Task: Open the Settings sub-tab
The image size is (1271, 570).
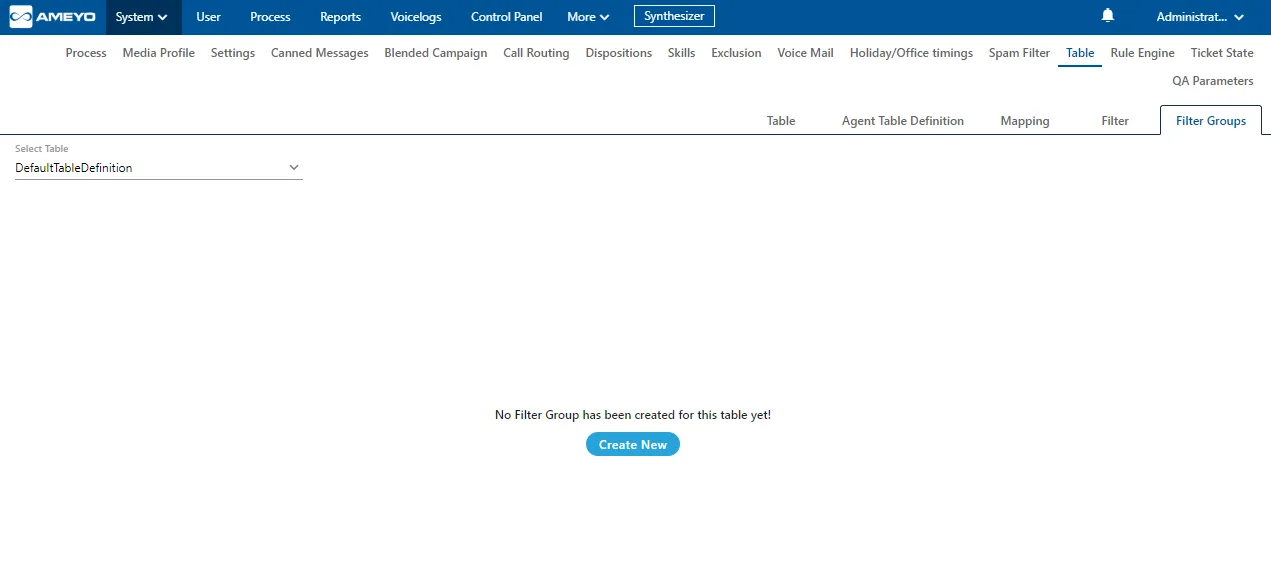Action: 233,53
